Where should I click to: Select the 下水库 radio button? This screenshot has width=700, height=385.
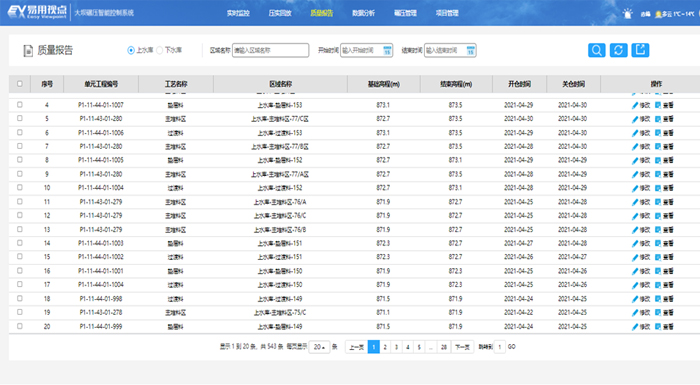159,50
